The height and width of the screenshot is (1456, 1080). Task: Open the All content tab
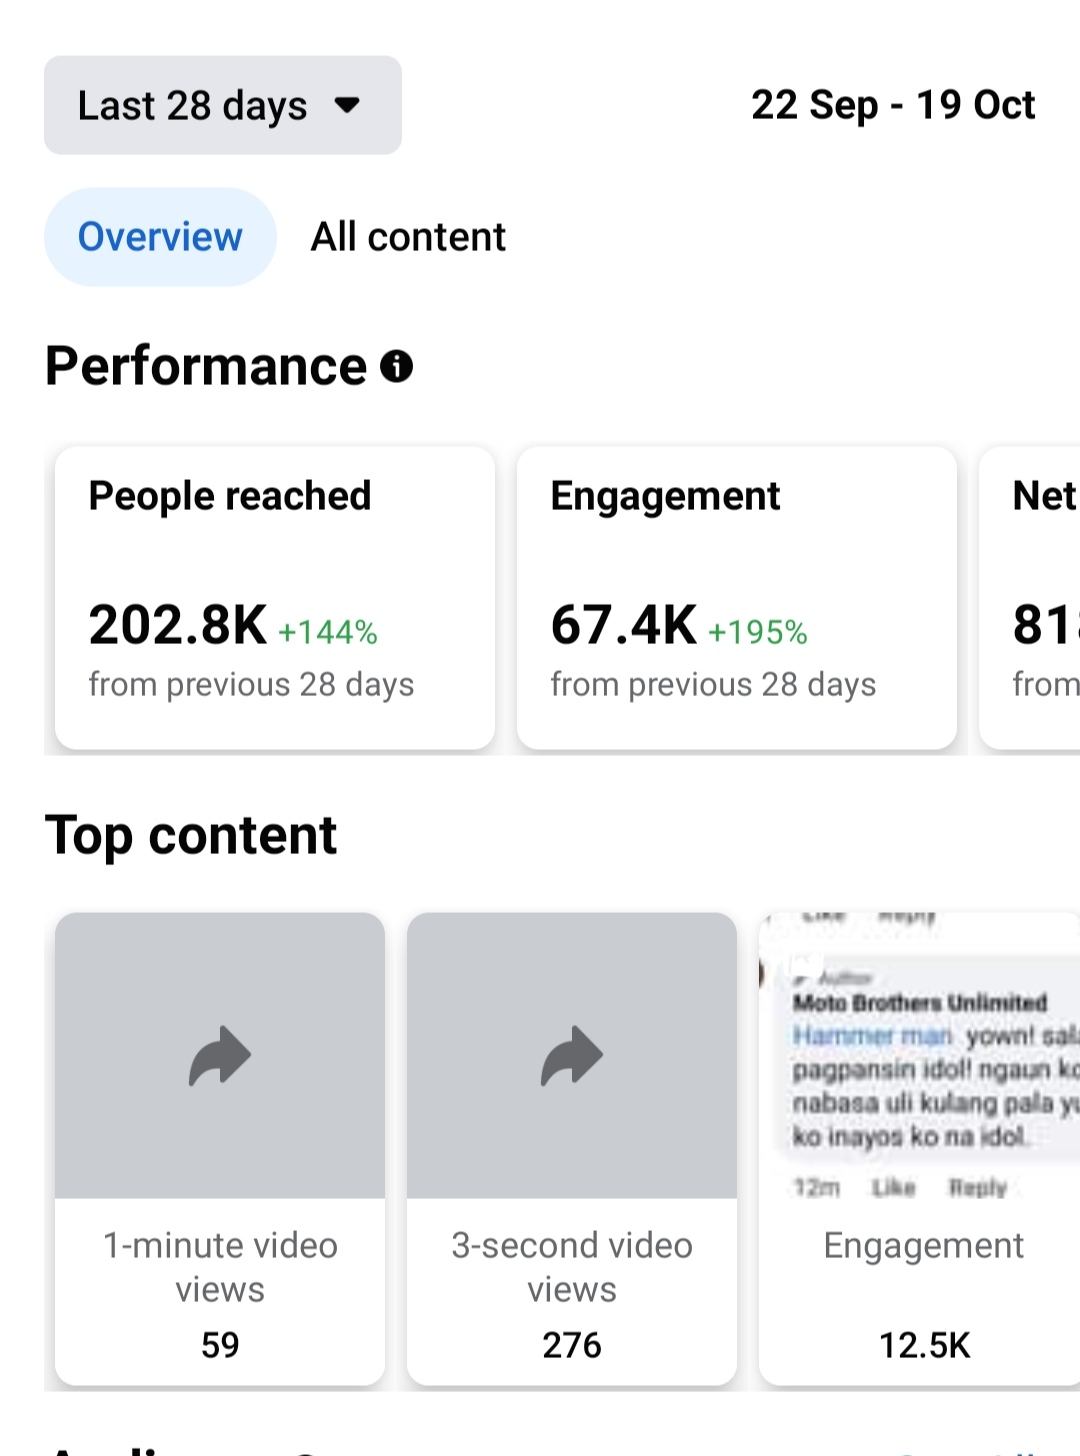tap(408, 237)
